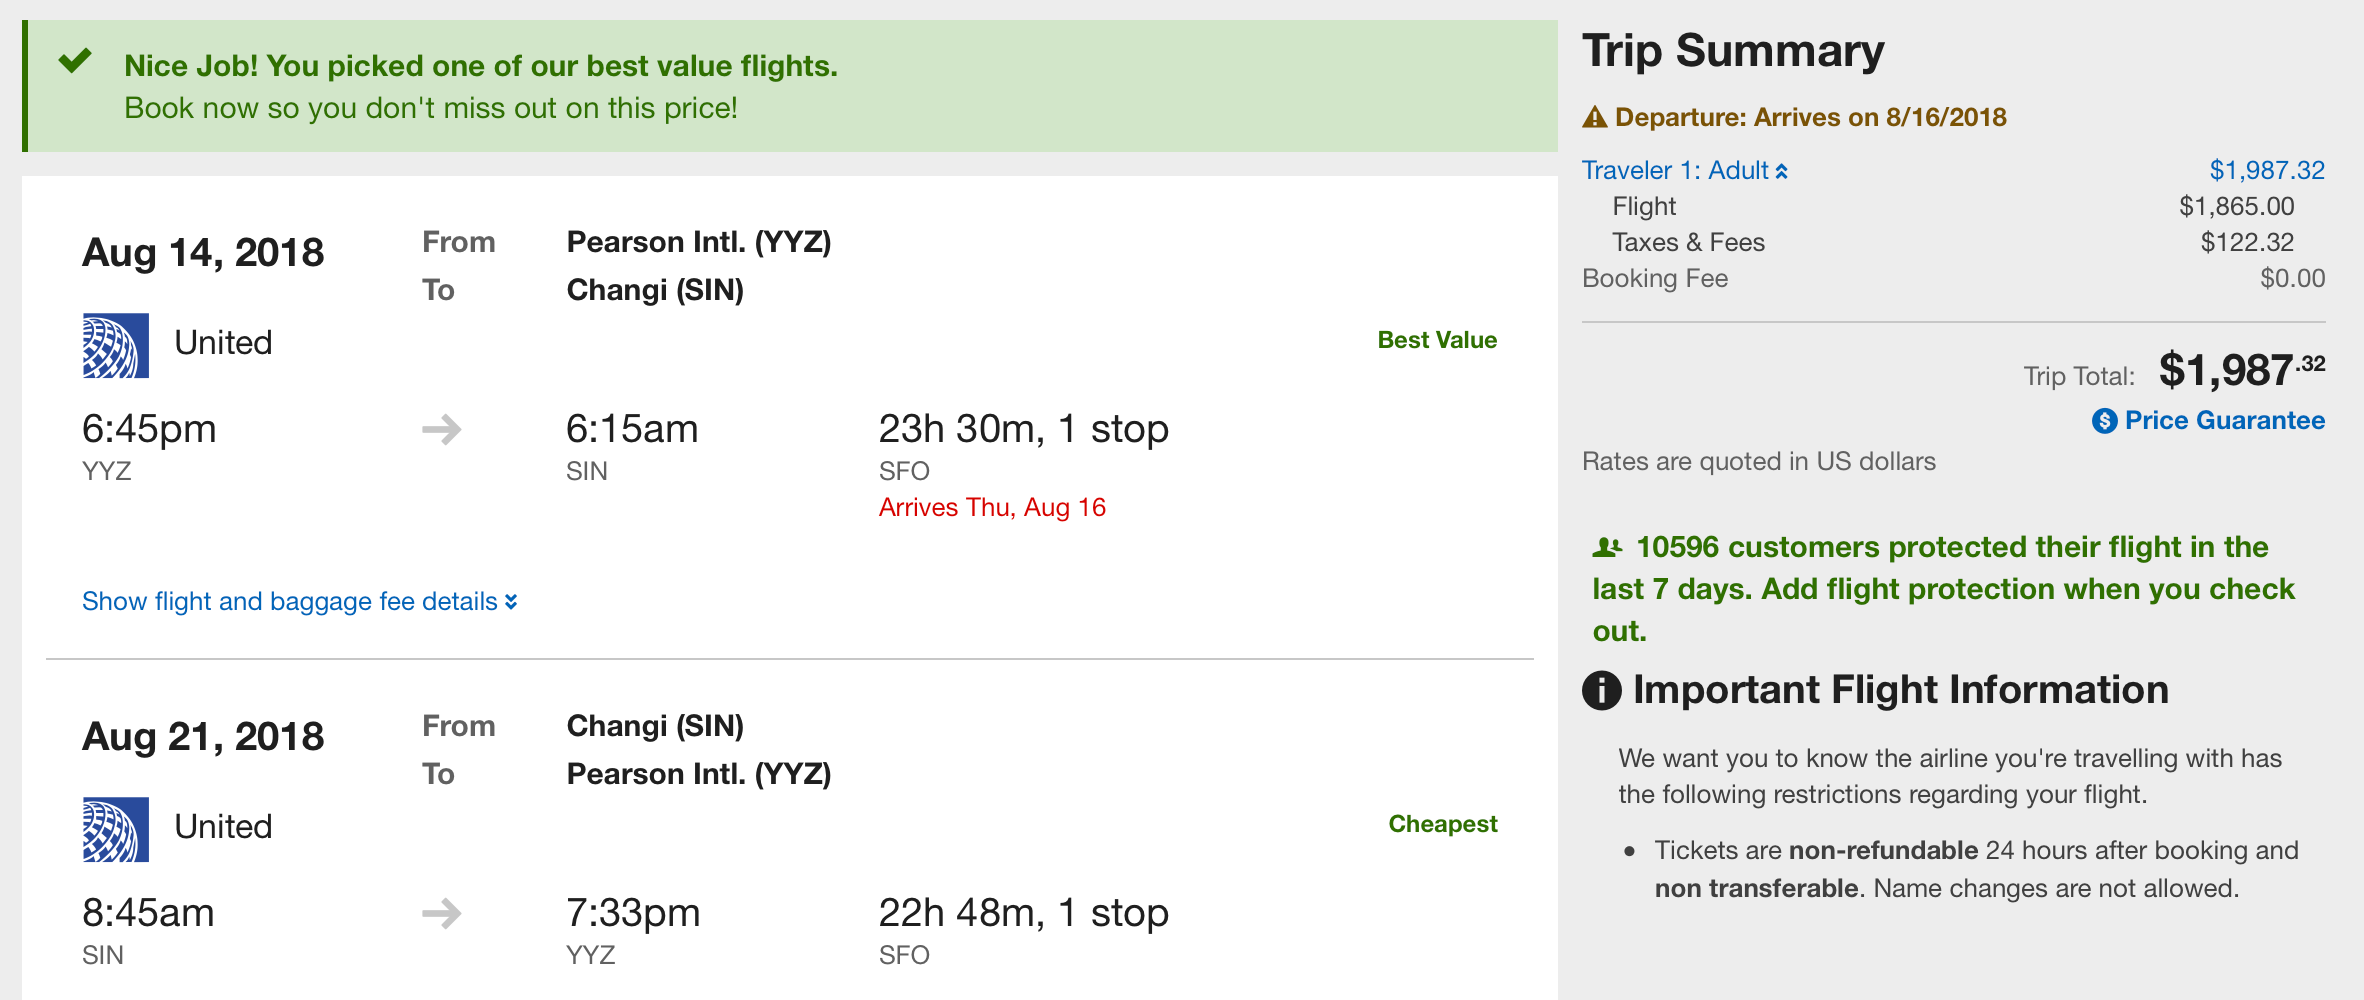
Task: Expand Show flight and baggage fee details
Action: pos(289,601)
